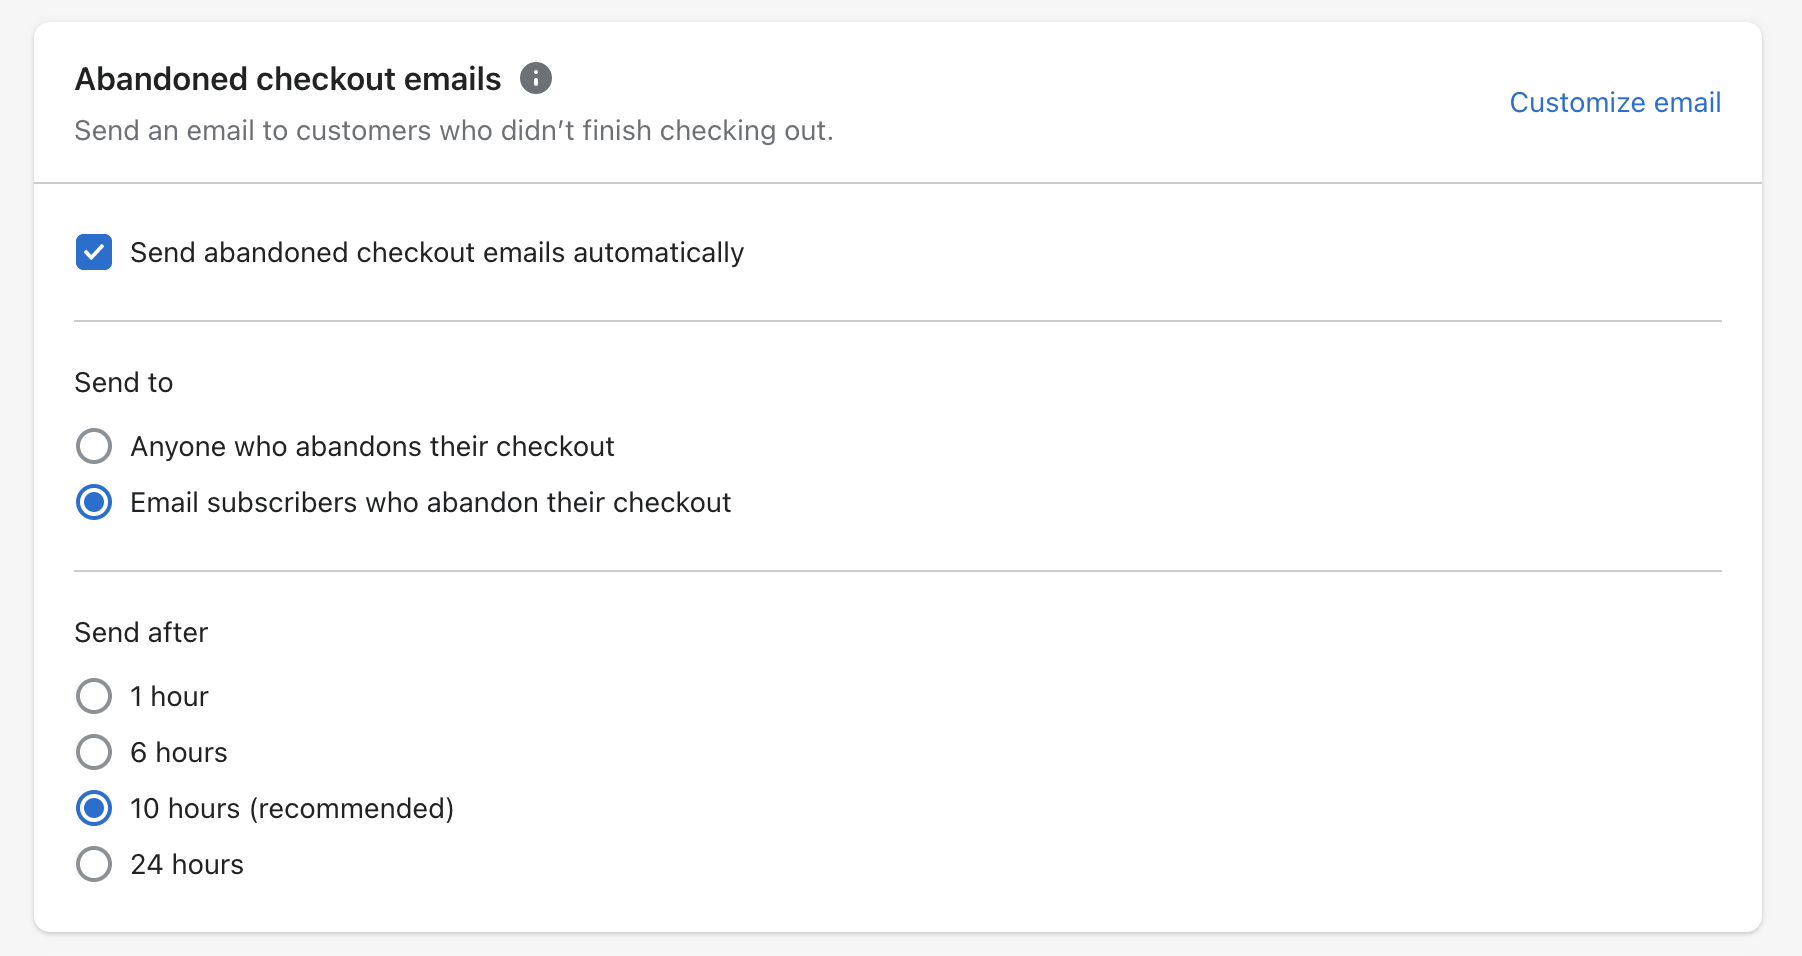Click the 'Send to' section heading

click(x=124, y=383)
